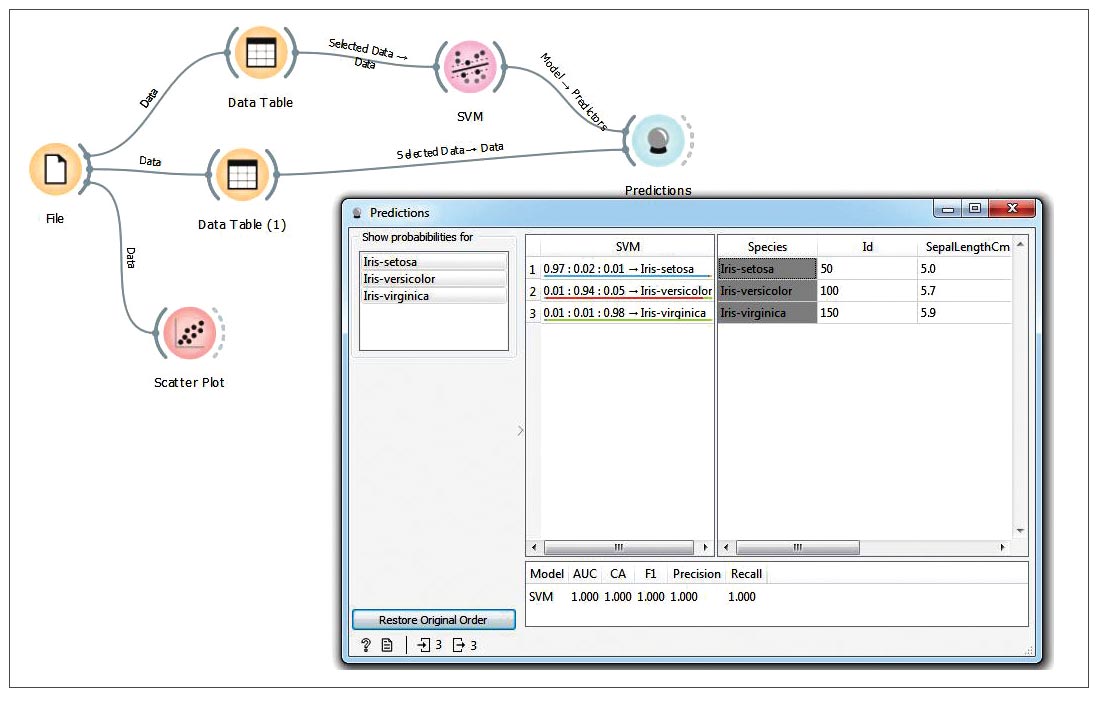Click the Id column header
Screen dimensions: 1107x704
click(x=867, y=246)
